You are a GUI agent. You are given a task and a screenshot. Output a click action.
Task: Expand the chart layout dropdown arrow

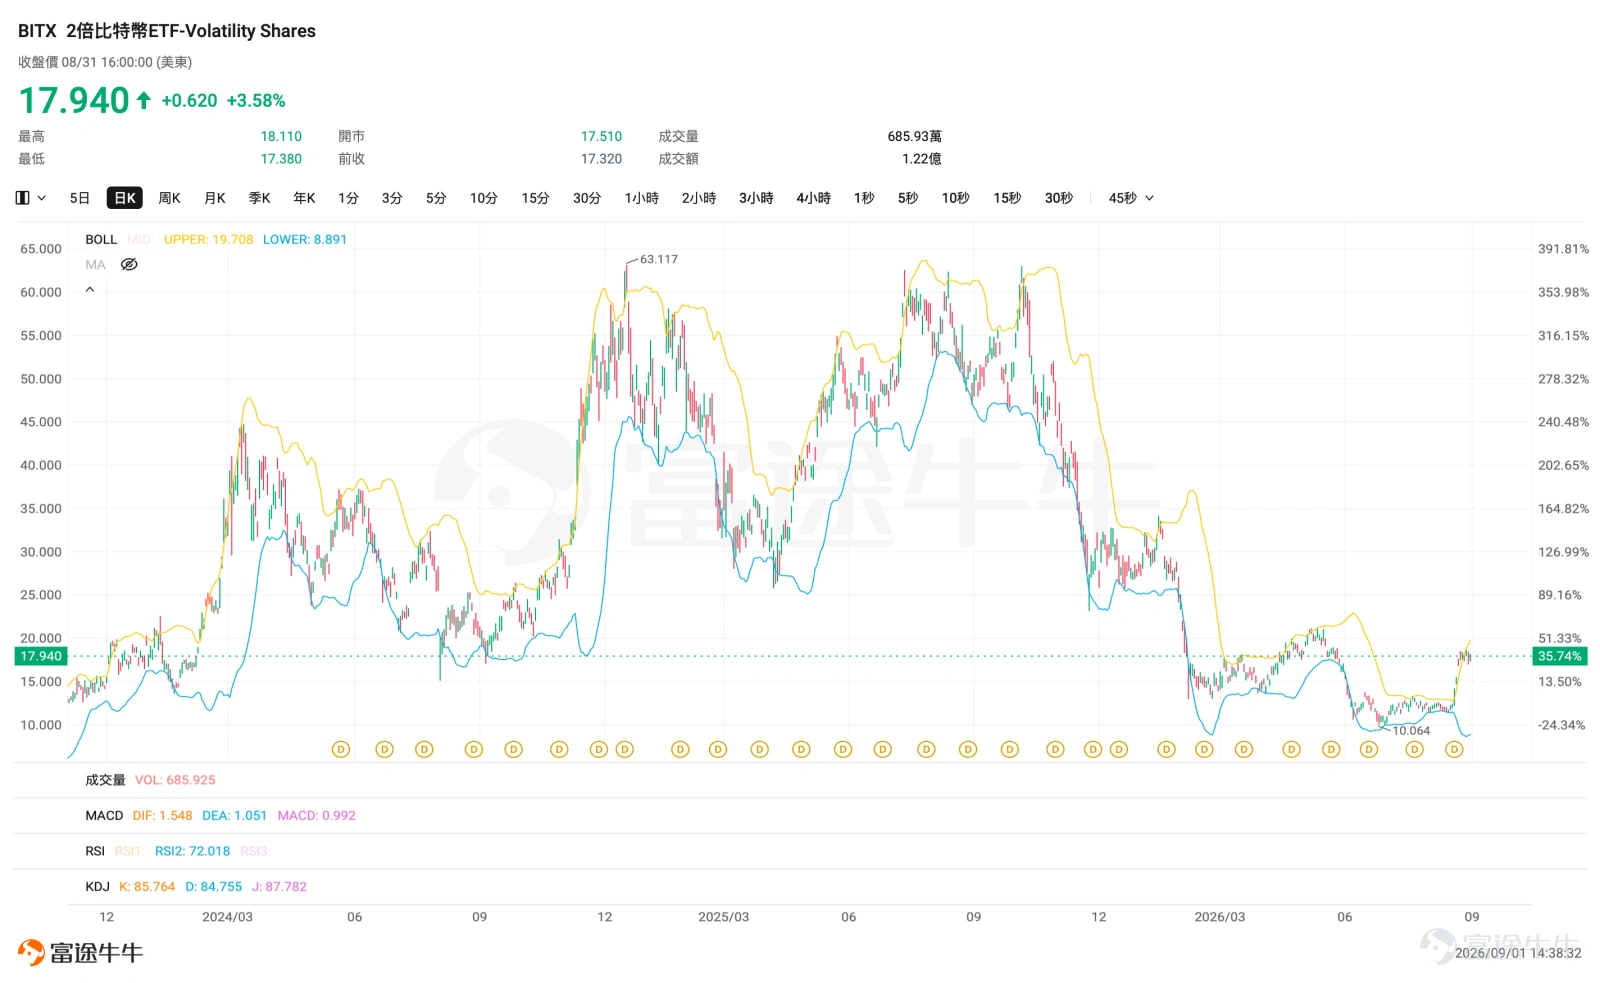pyautogui.click(x=42, y=198)
